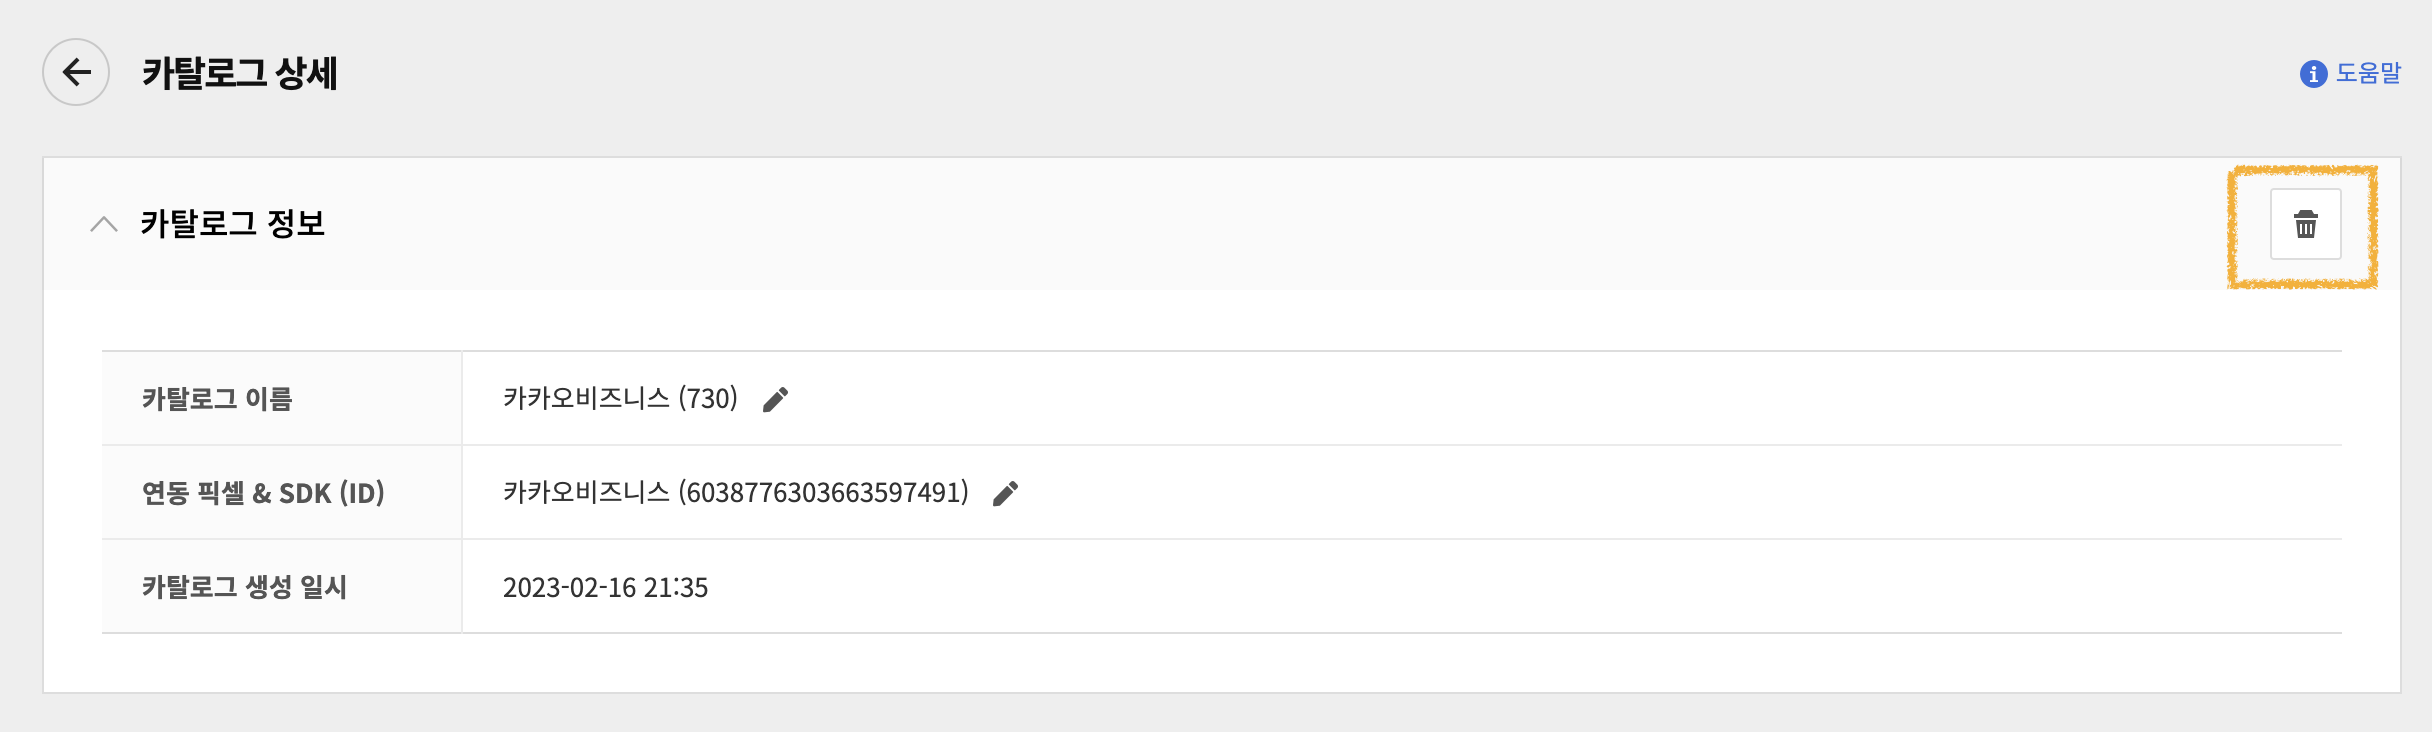Click blank area of the creation date row
The height and width of the screenshot is (732, 2432).
click(x=1500, y=587)
